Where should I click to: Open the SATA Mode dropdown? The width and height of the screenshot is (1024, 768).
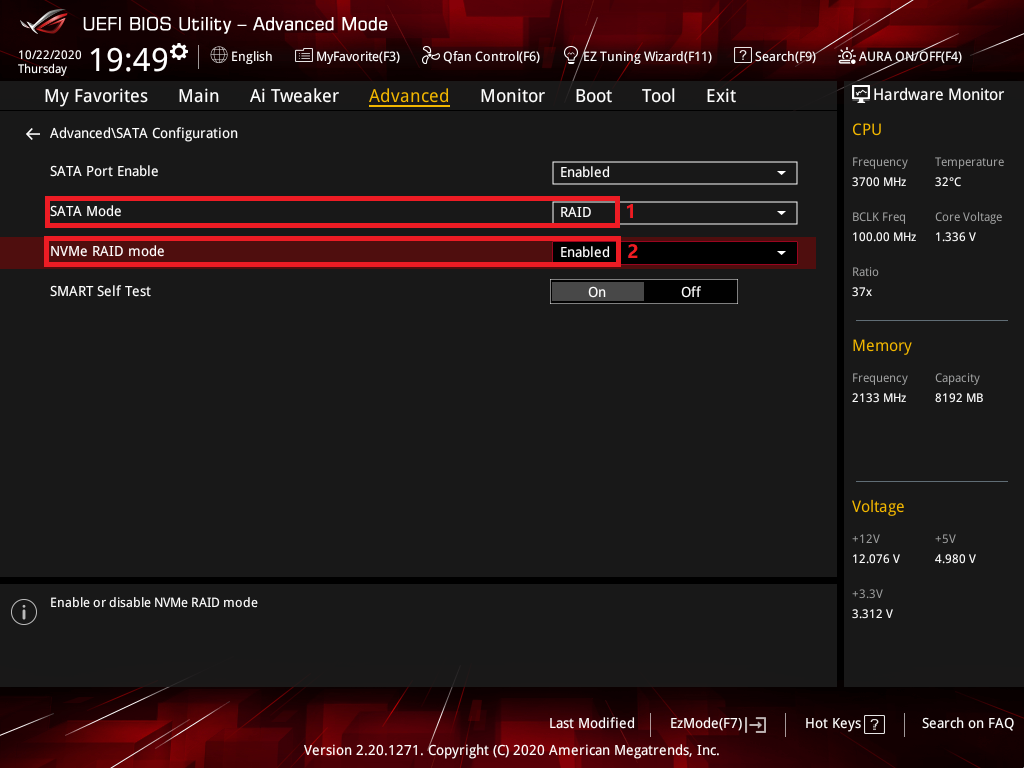click(675, 212)
